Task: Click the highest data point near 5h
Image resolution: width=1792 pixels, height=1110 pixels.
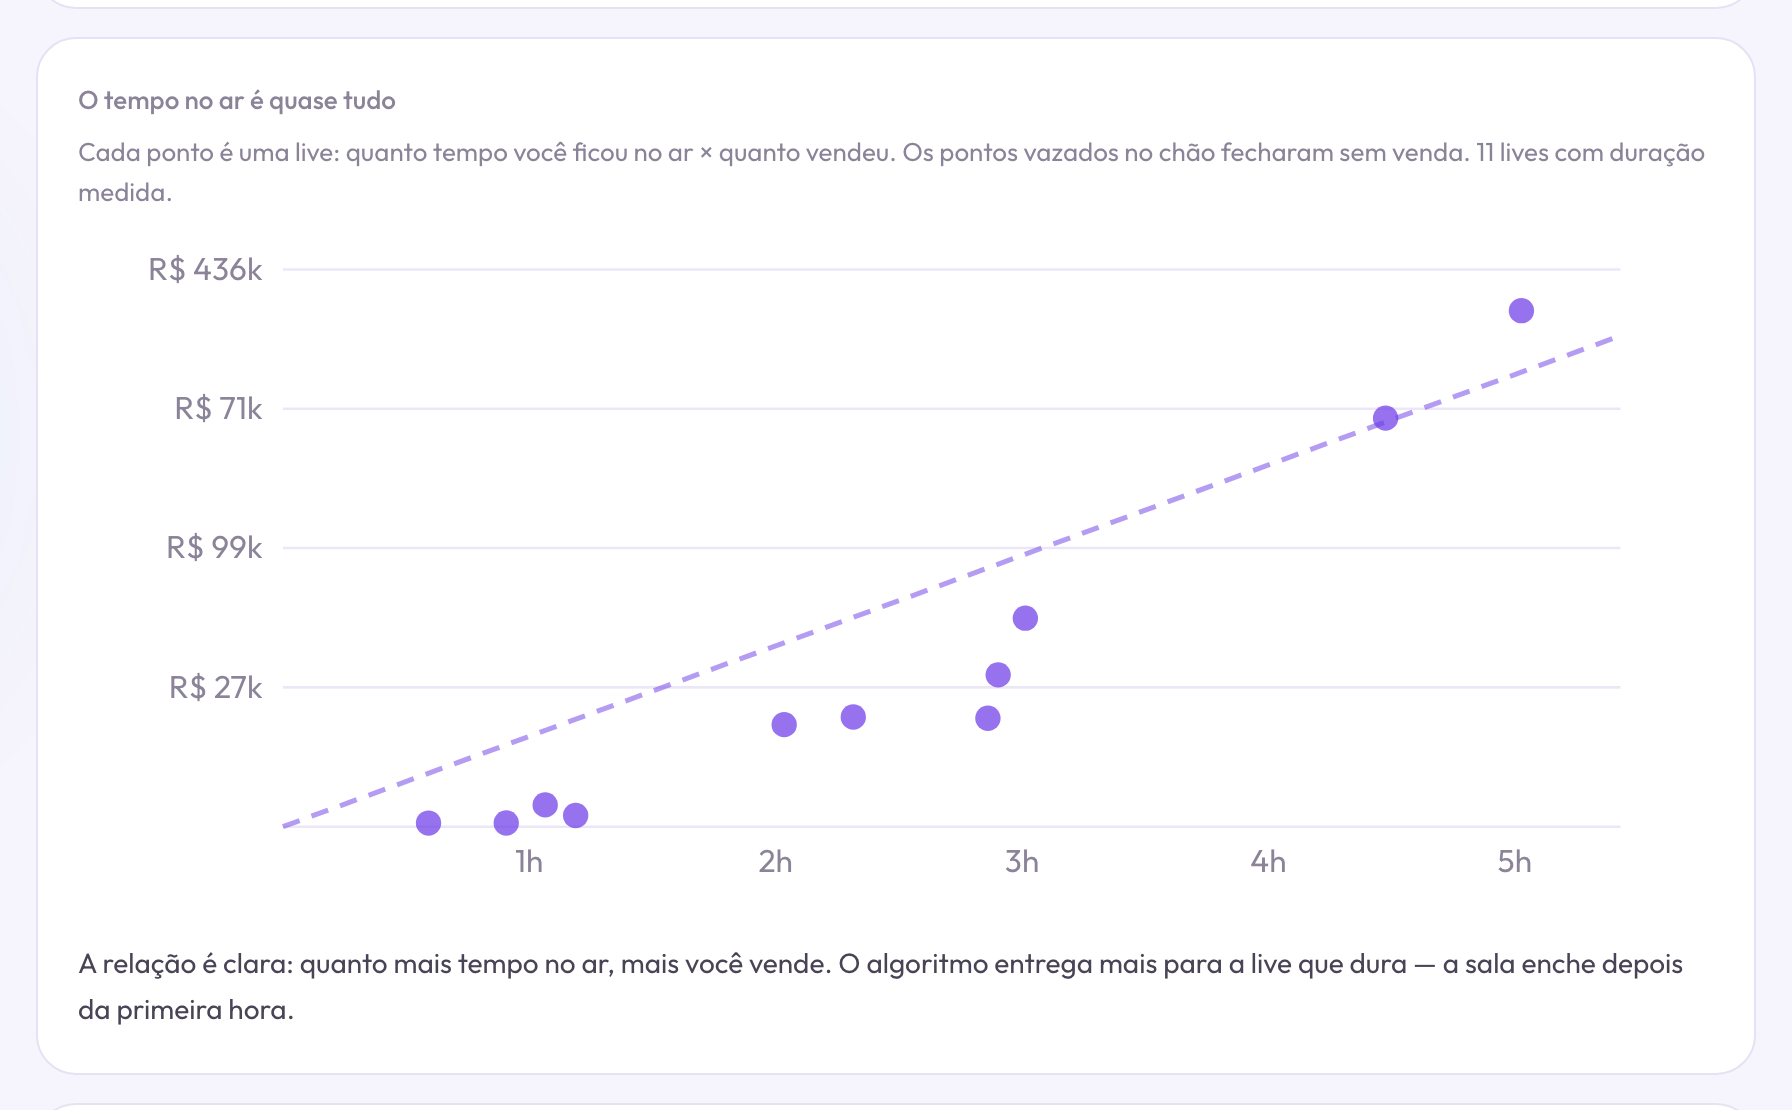Action: tap(1521, 311)
